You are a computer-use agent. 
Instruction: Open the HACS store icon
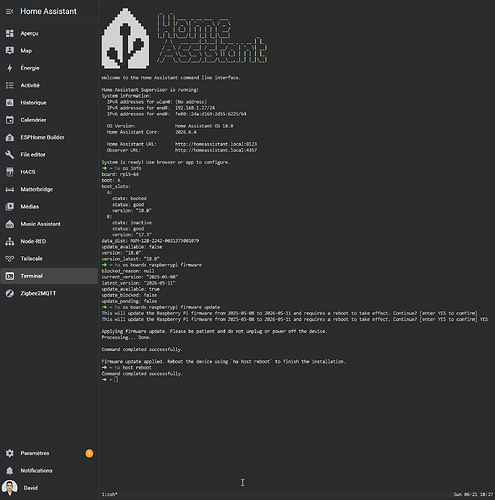tap(10, 172)
